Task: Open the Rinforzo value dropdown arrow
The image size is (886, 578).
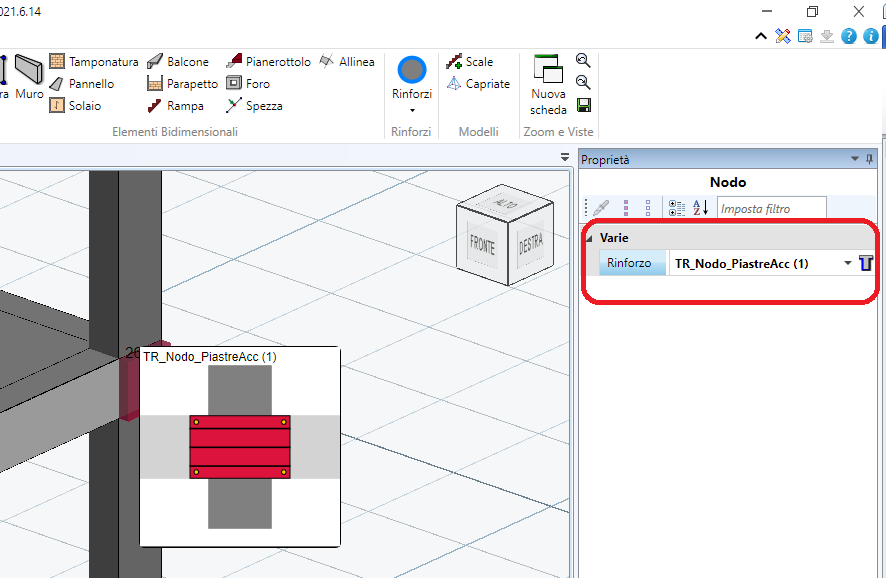Action: pos(848,263)
